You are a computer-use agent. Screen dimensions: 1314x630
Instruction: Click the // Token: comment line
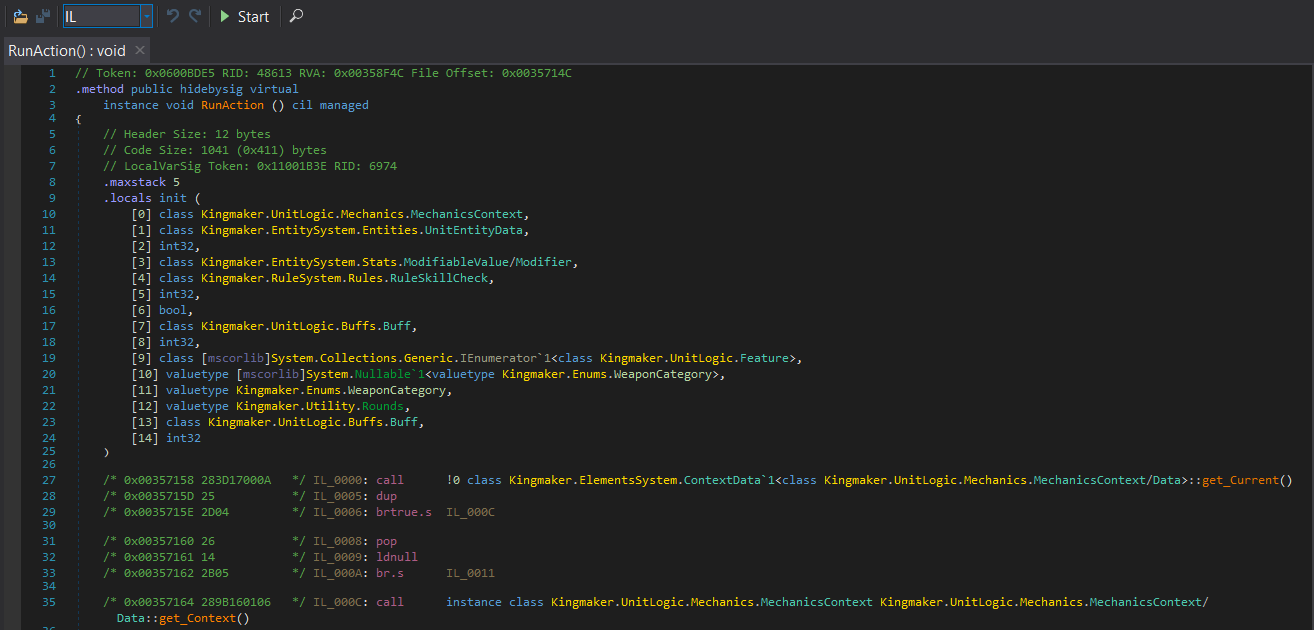pos(323,73)
